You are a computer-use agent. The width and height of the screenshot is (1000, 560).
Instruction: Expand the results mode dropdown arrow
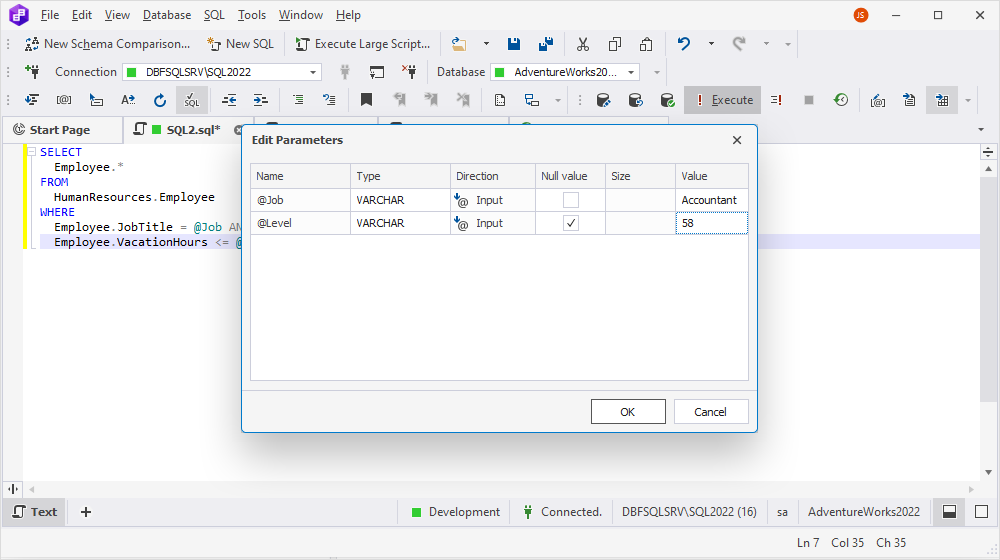tap(968, 100)
